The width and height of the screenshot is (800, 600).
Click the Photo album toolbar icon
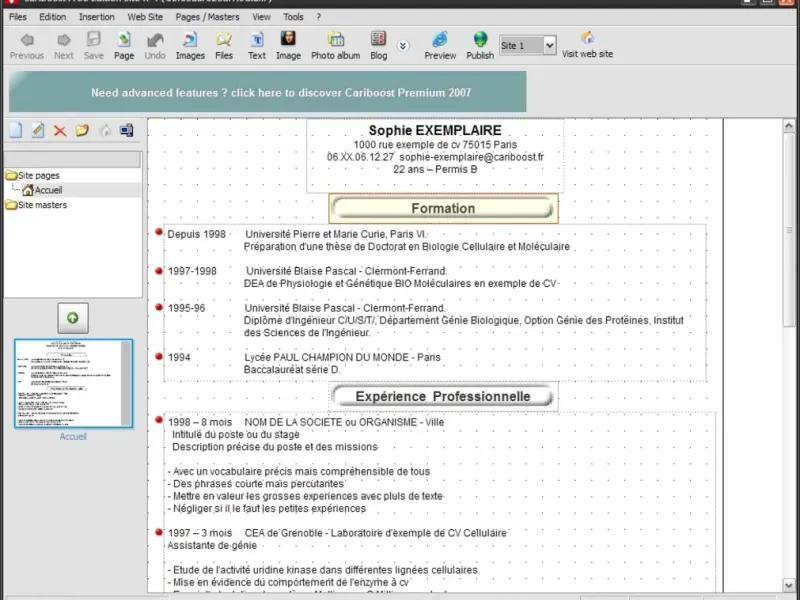coord(335,44)
